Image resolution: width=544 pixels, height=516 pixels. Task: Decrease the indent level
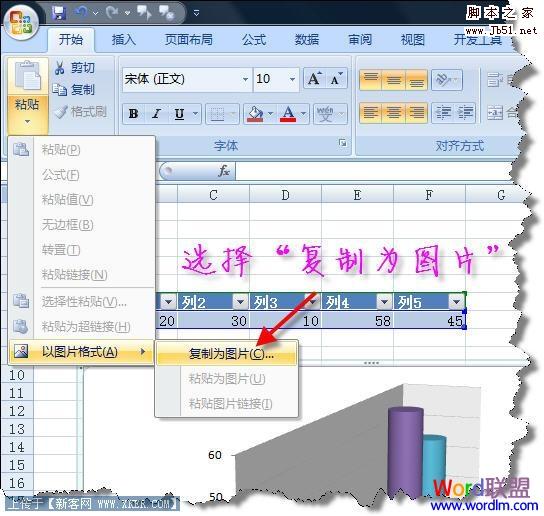(443, 113)
